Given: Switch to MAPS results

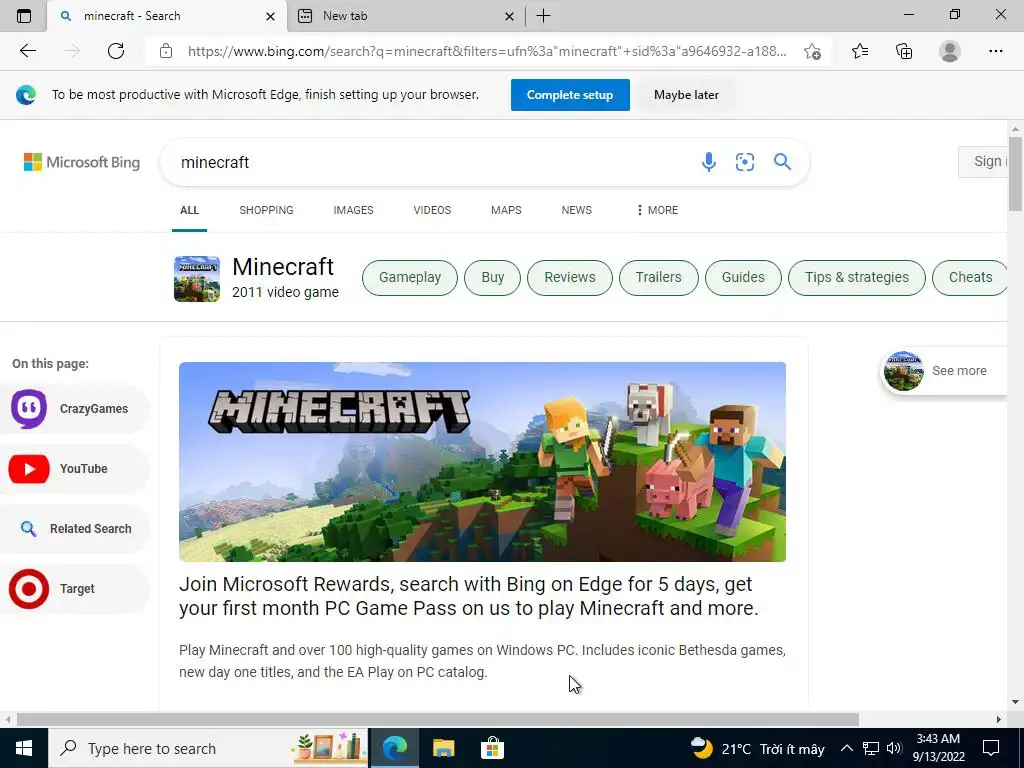Looking at the screenshot, I should click(x=506, y=210).
